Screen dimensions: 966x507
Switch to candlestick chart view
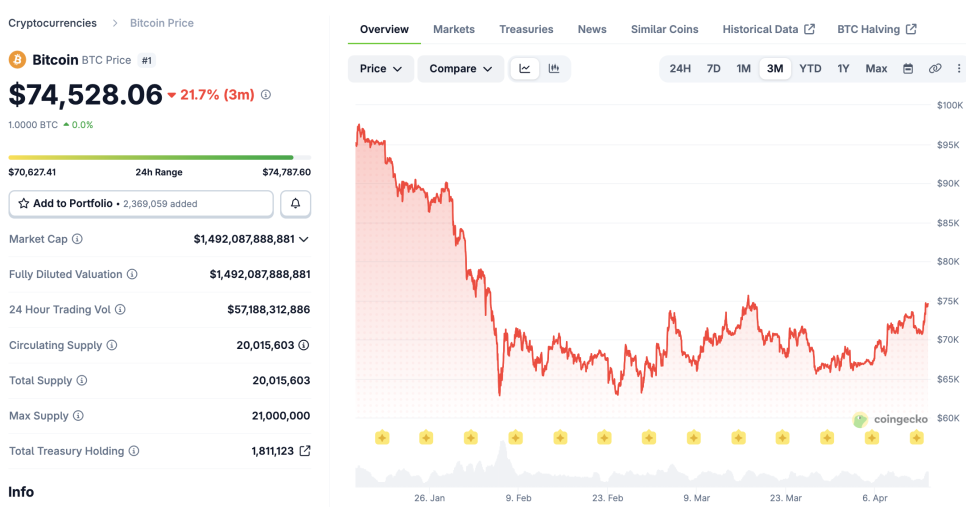pos(554,69)
